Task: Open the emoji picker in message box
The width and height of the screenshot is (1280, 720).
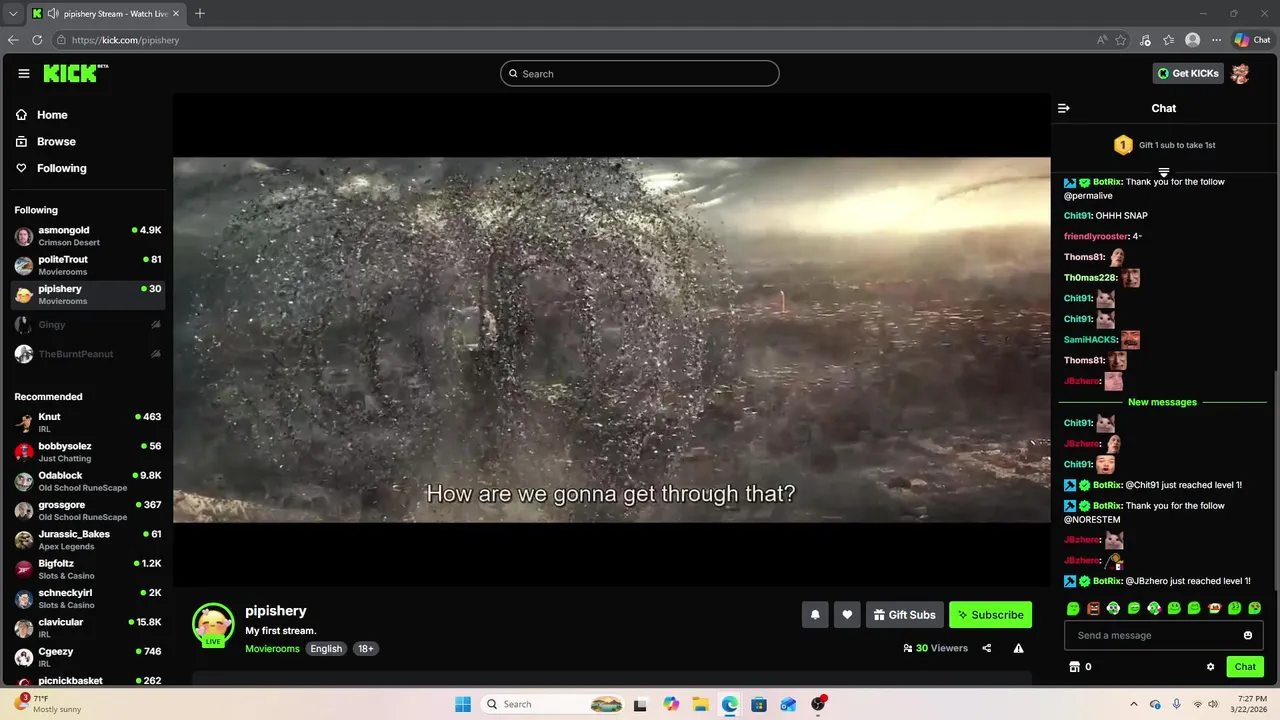Action: (1248, 635)
